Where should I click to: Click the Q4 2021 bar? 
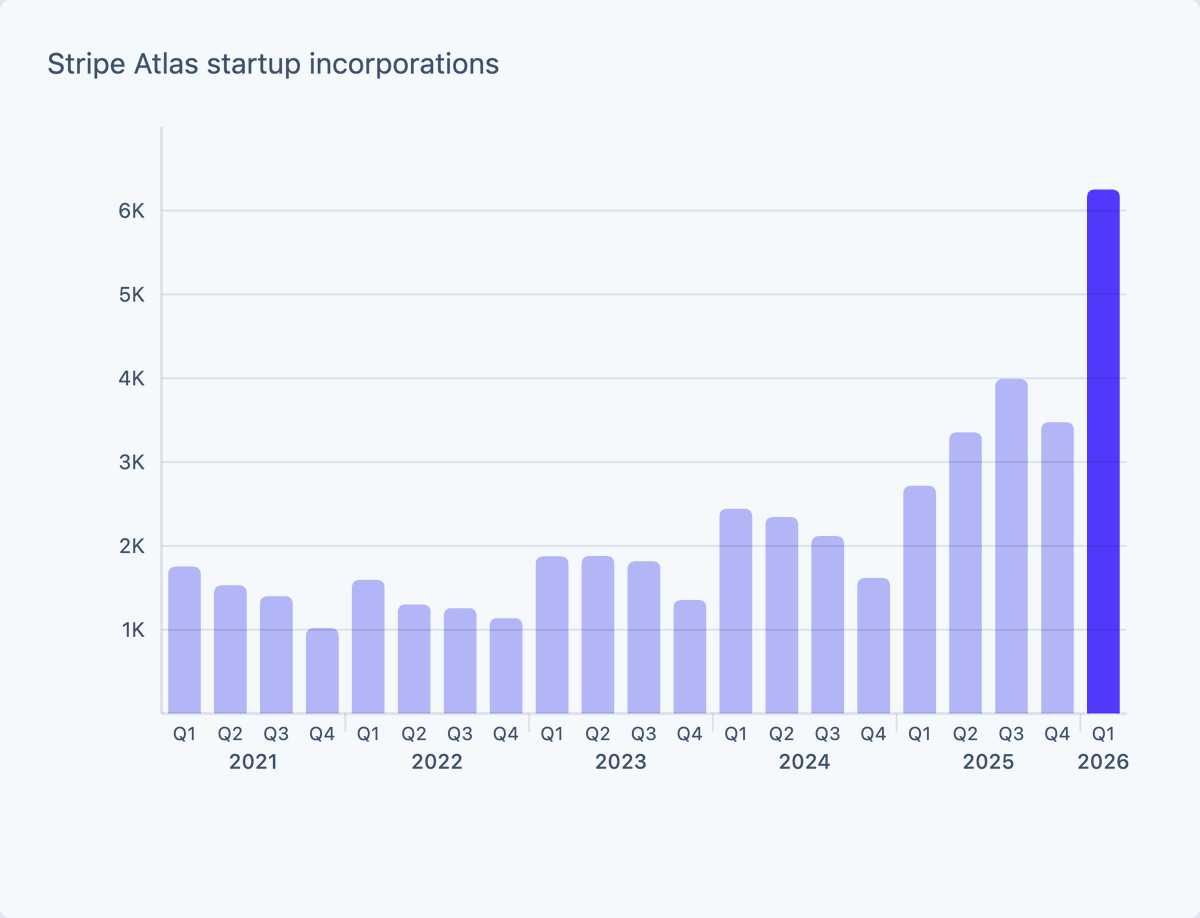pos(322,671)
